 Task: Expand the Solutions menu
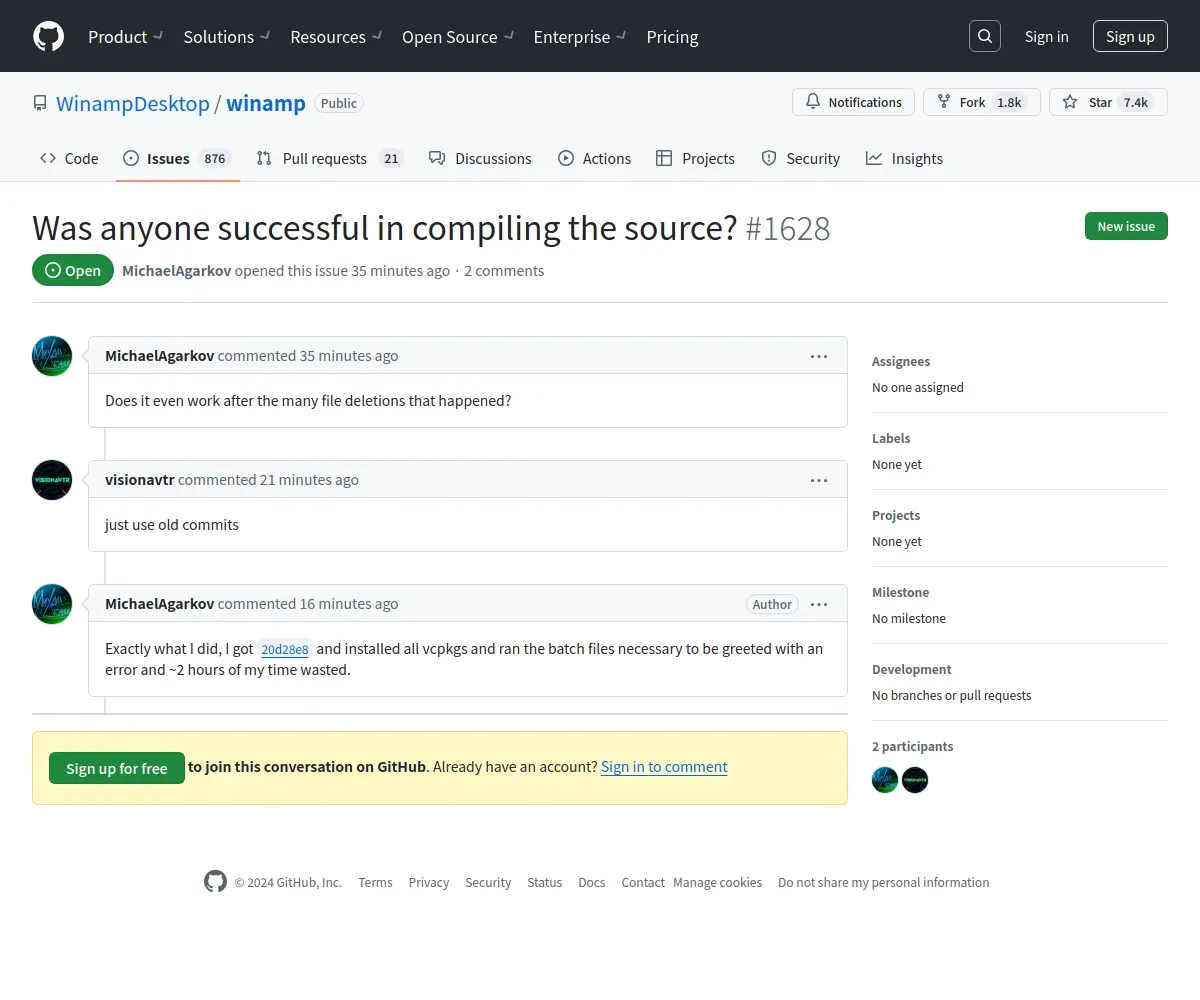pyautogui.click(x=227, y=37)
